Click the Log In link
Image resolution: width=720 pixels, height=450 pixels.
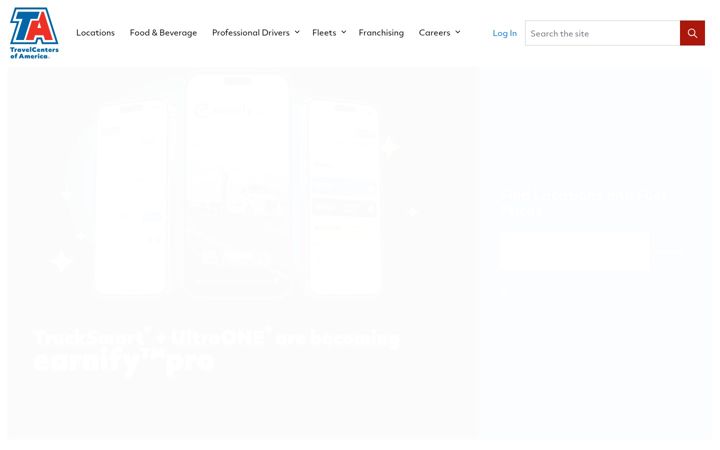tap(505, 33)
